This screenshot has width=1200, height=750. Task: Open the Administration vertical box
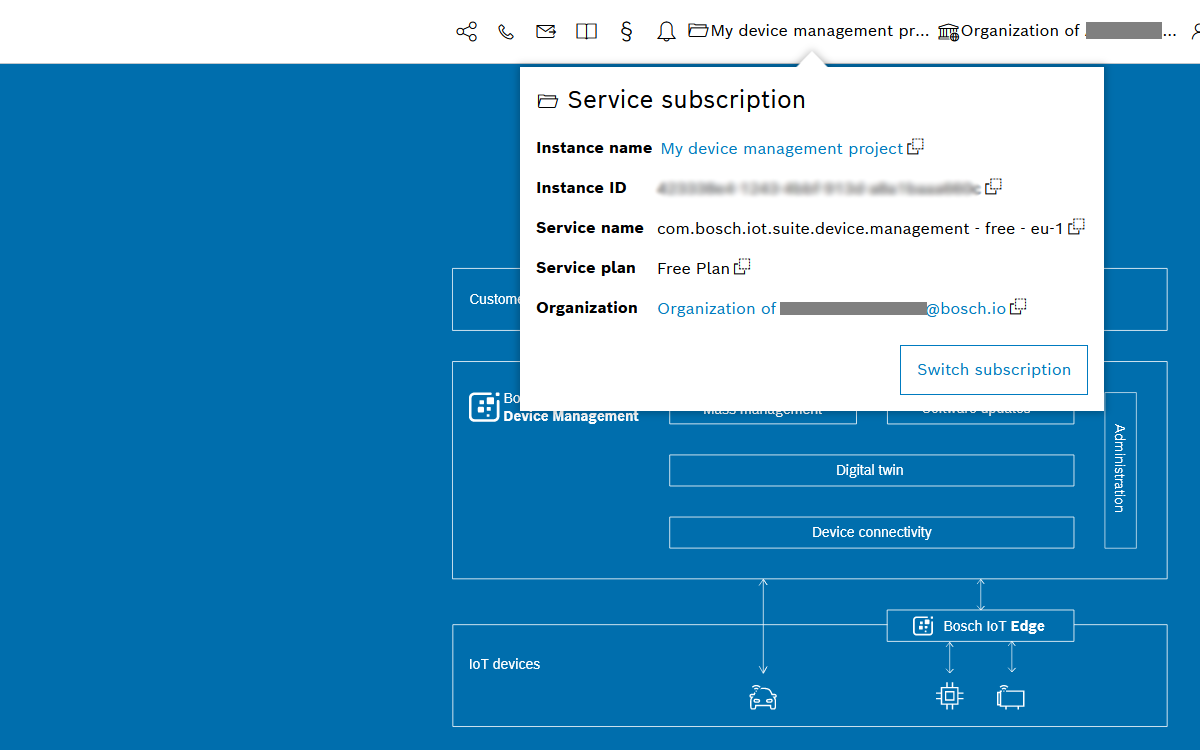[x=1120, y=470]
